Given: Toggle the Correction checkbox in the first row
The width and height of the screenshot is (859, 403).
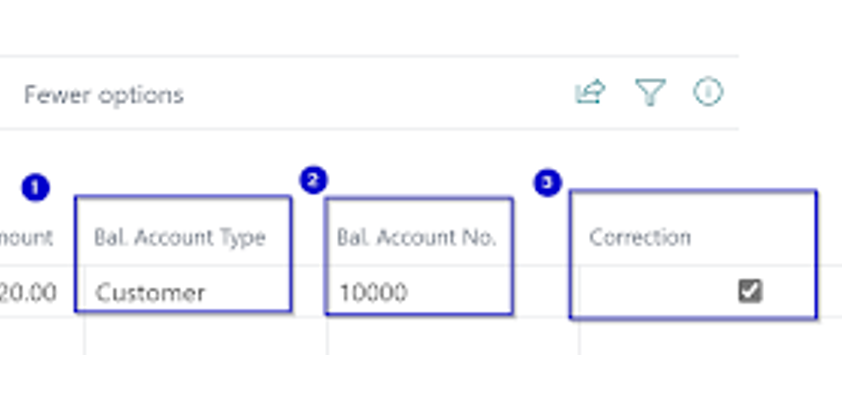Looking at the screenshot, I should click(749, 291).
